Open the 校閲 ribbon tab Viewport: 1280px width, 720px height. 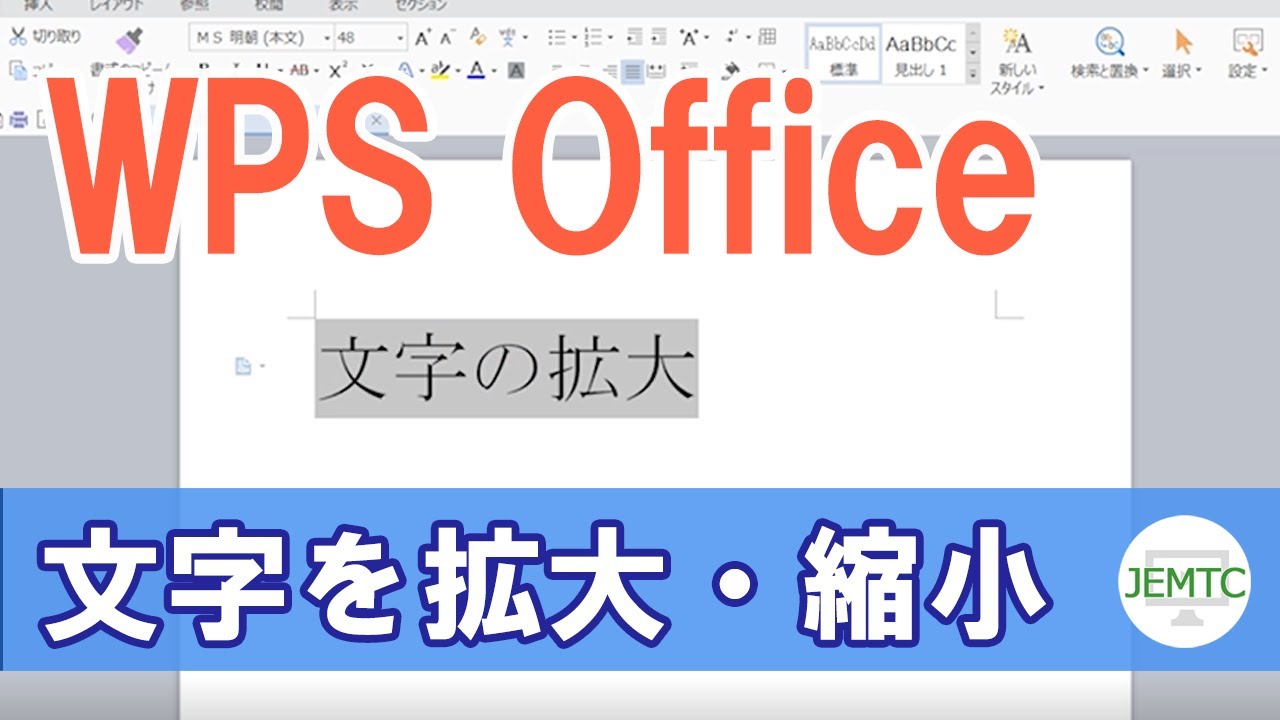pos(270,5)
